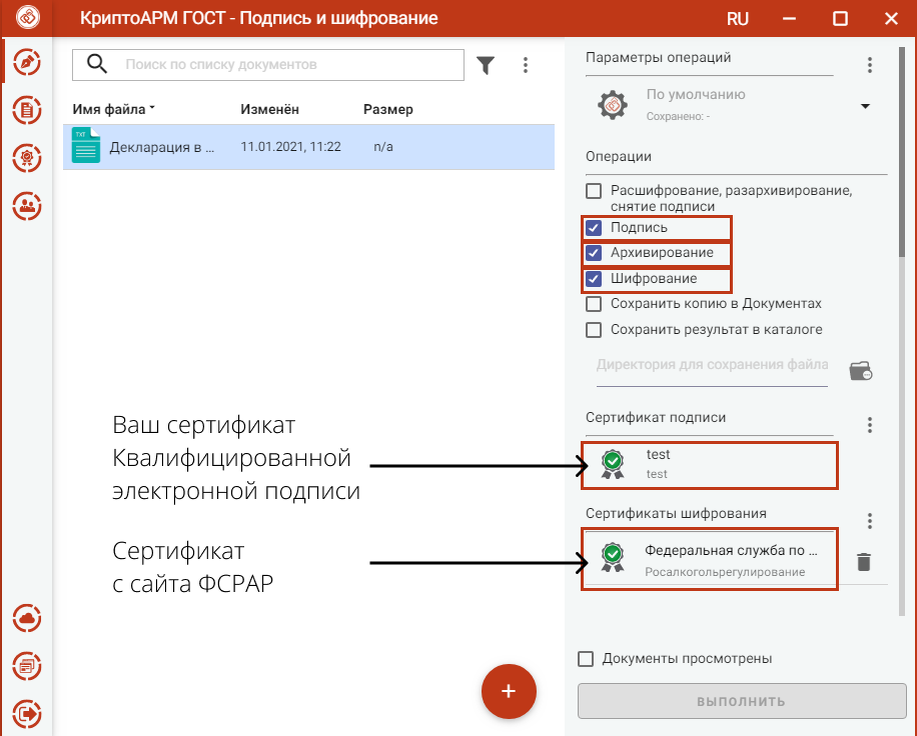Screen dimensions: 917x736
Task: Sort by Размер column header
Action: (x=388, y=109)
